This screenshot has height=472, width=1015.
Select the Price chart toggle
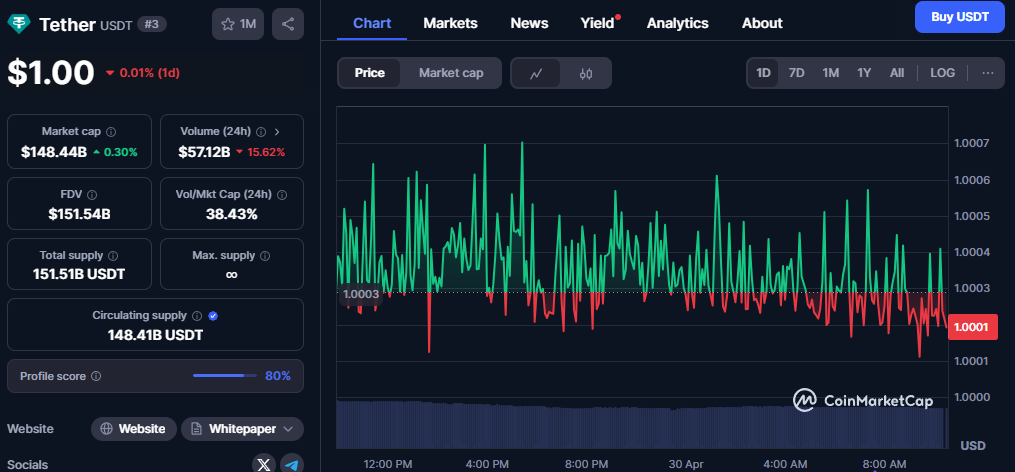coord(370,73)
